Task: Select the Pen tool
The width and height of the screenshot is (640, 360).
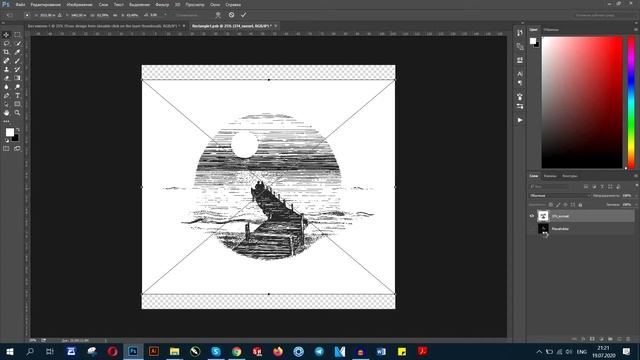Action: click(x=6, y=96)
